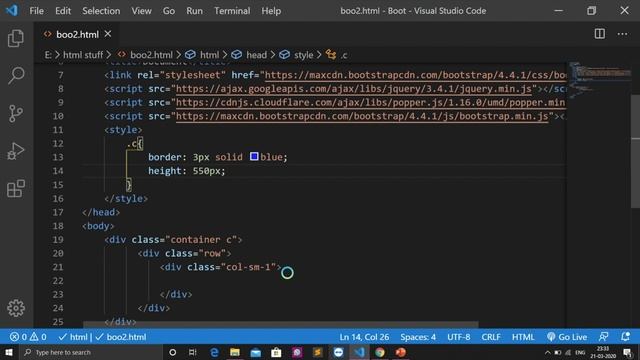
Task: Click line number 19 in the gutter
Action: 58,240
